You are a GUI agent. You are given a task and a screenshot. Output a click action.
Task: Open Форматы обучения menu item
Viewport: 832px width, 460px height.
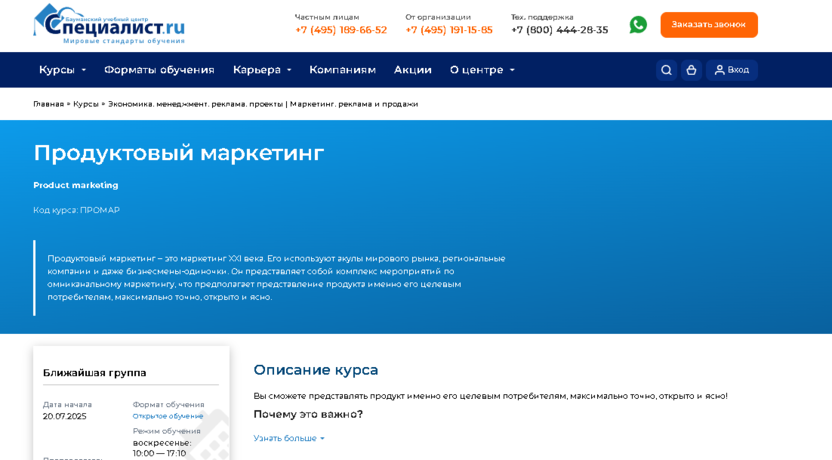point(159,70)
